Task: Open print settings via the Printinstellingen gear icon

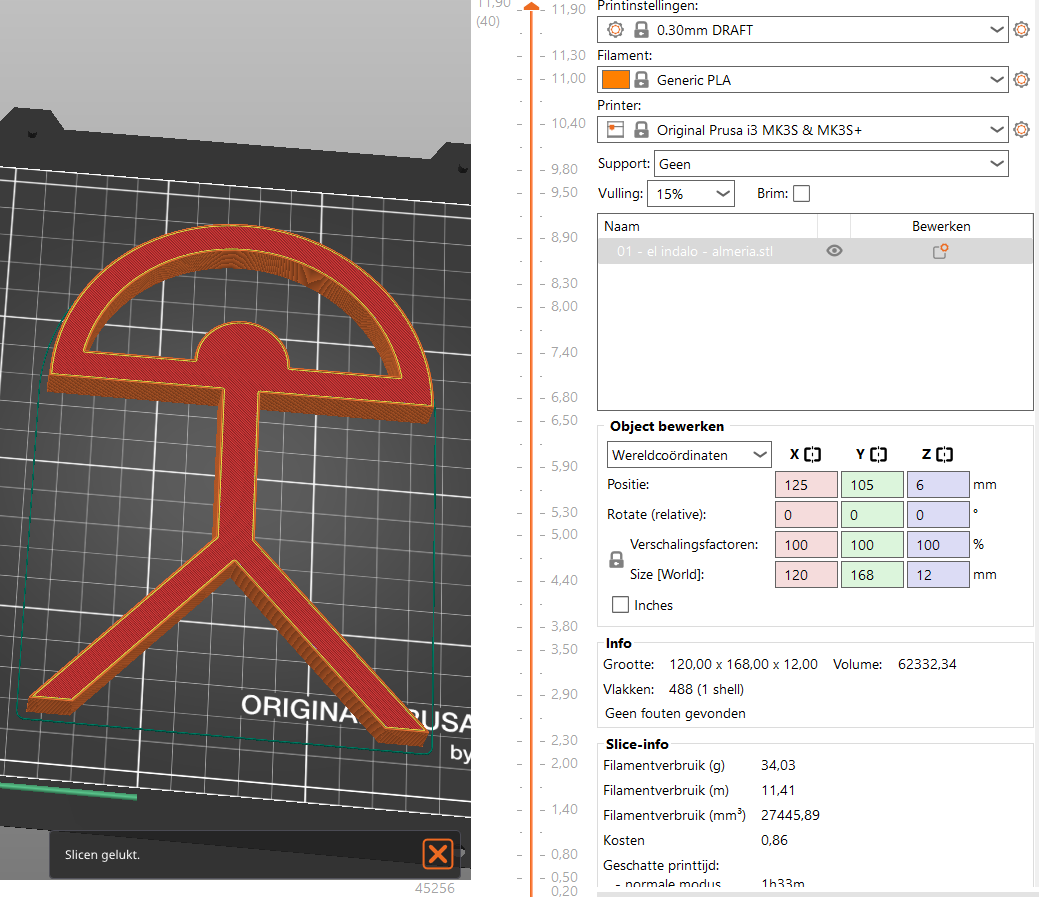Action: coord(1021,30)
